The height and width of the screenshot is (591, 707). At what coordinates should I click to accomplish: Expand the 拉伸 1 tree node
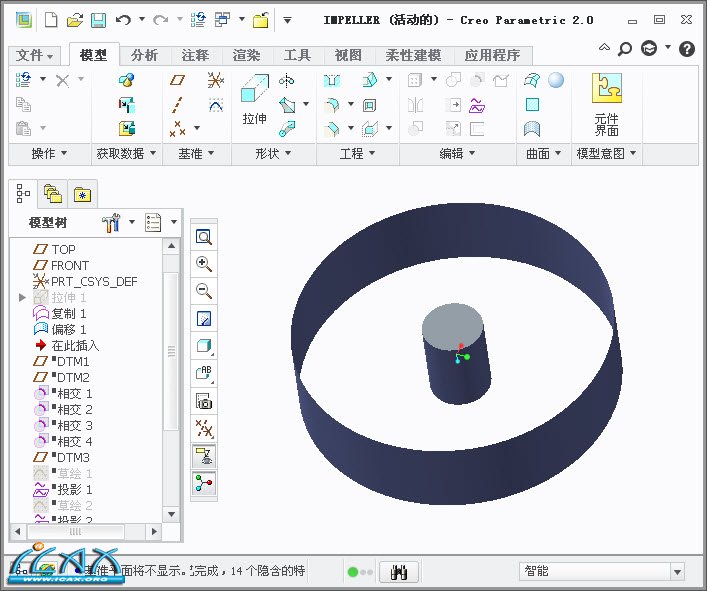click(x=22, y=297)
